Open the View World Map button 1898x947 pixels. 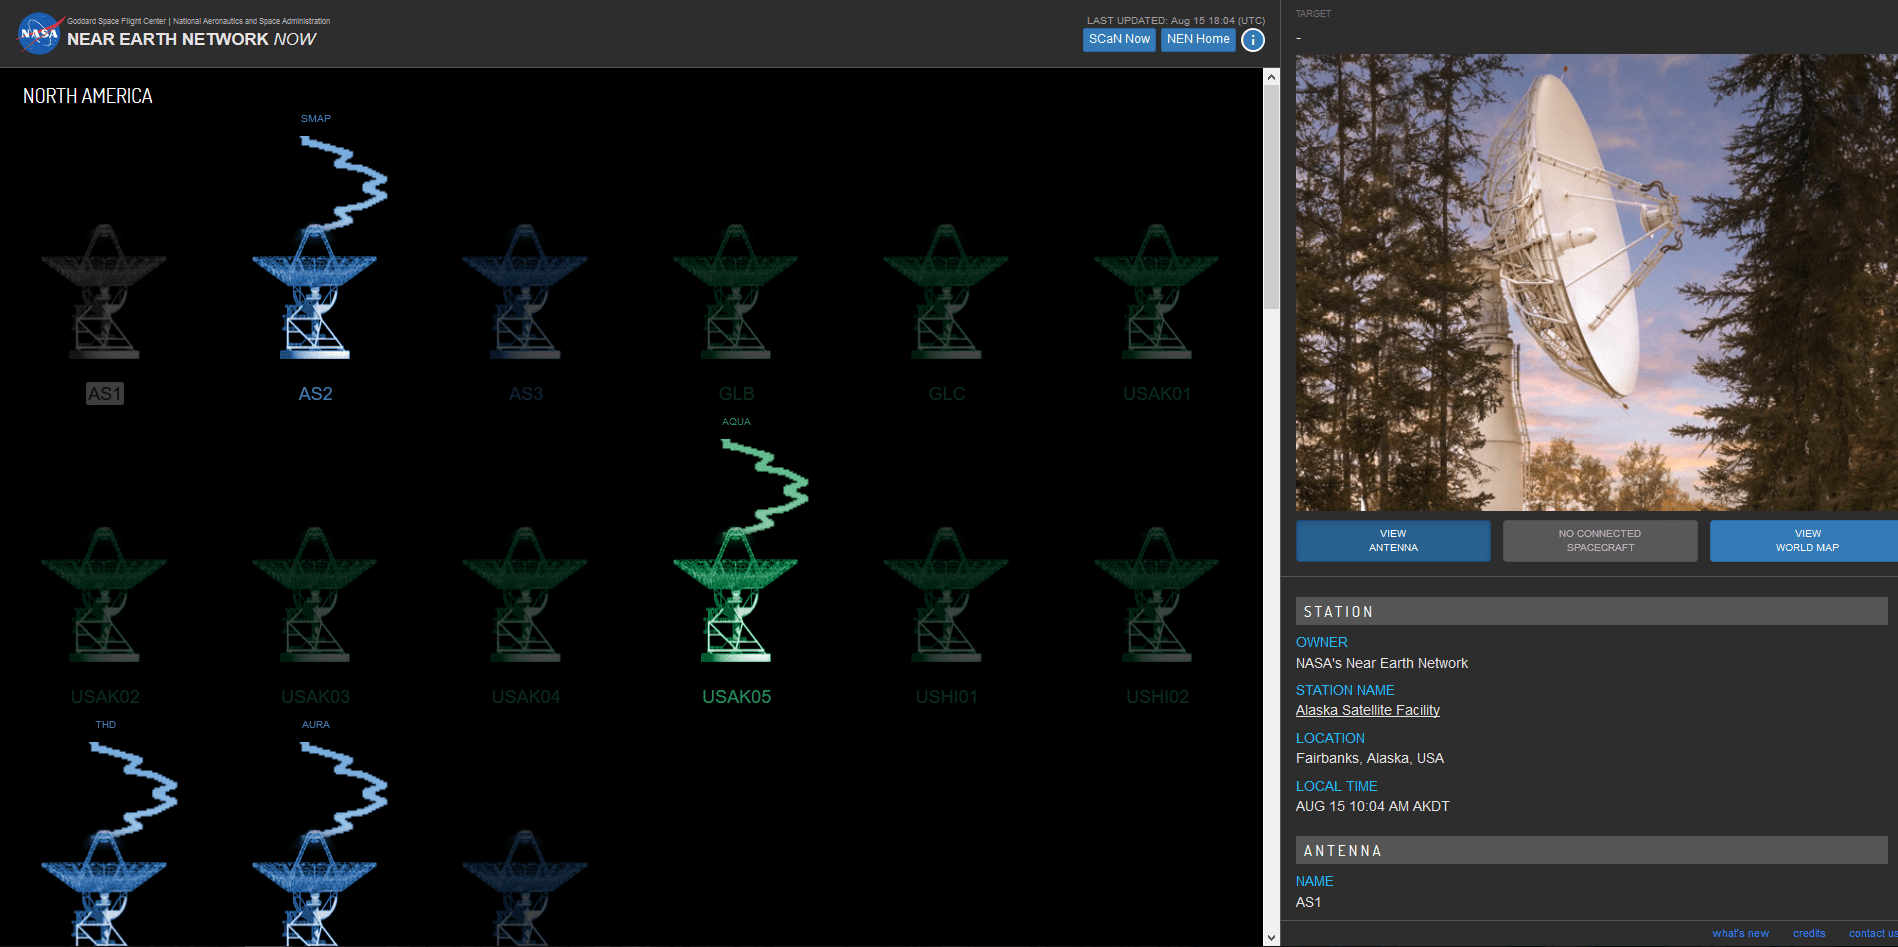click(x=1806, y=541)
